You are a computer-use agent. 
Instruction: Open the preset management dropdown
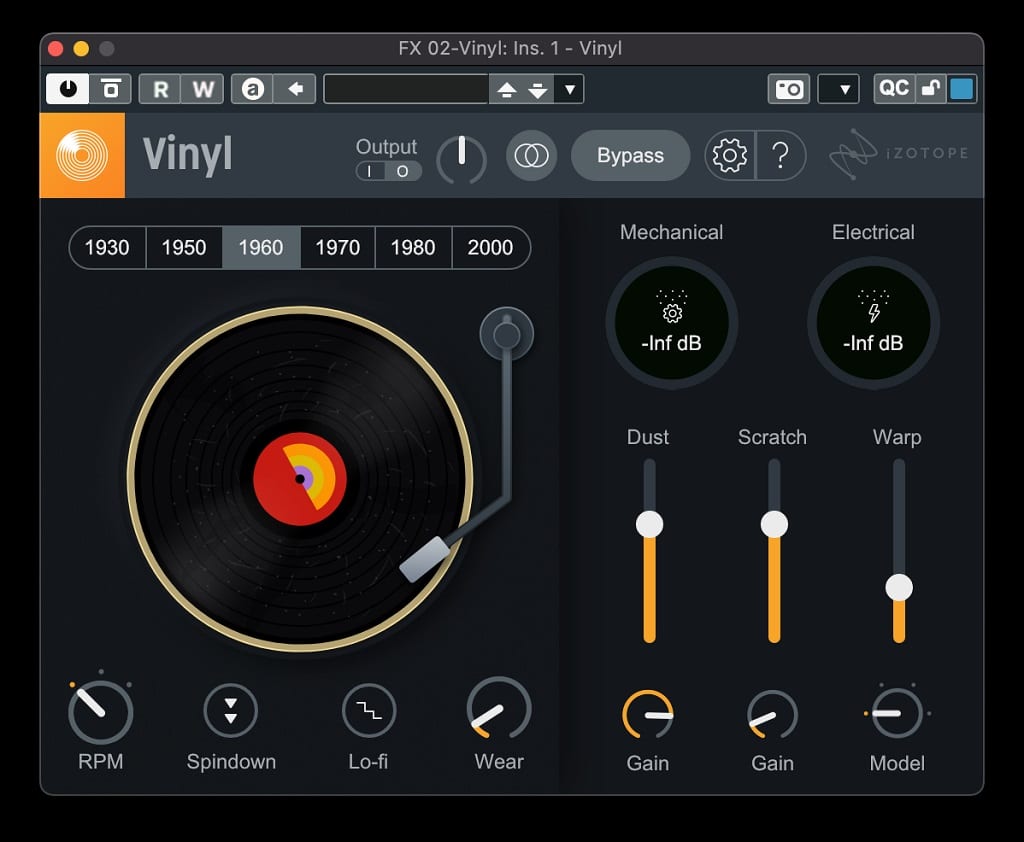569,89
